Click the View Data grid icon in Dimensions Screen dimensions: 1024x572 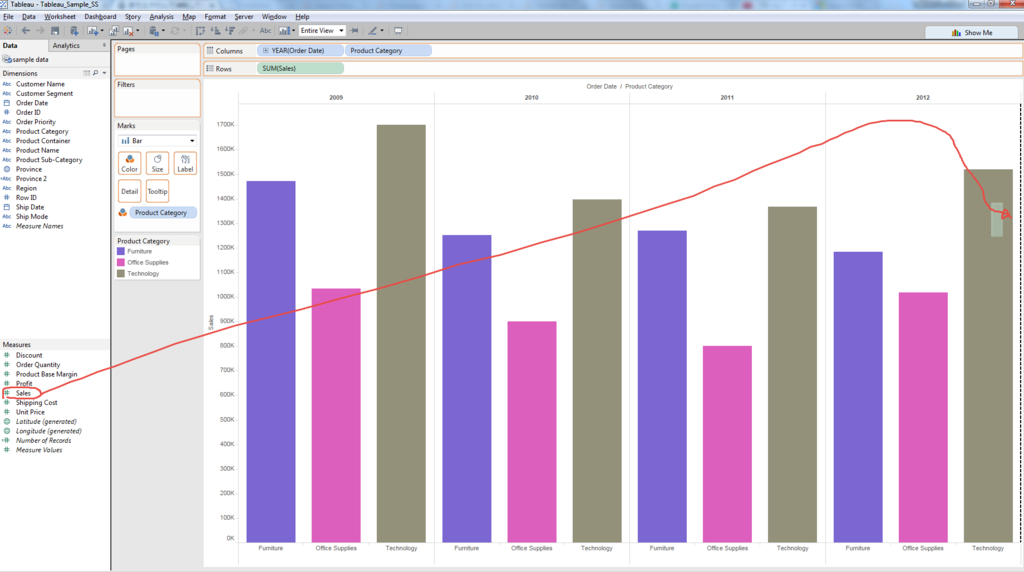tap(87, 73)
